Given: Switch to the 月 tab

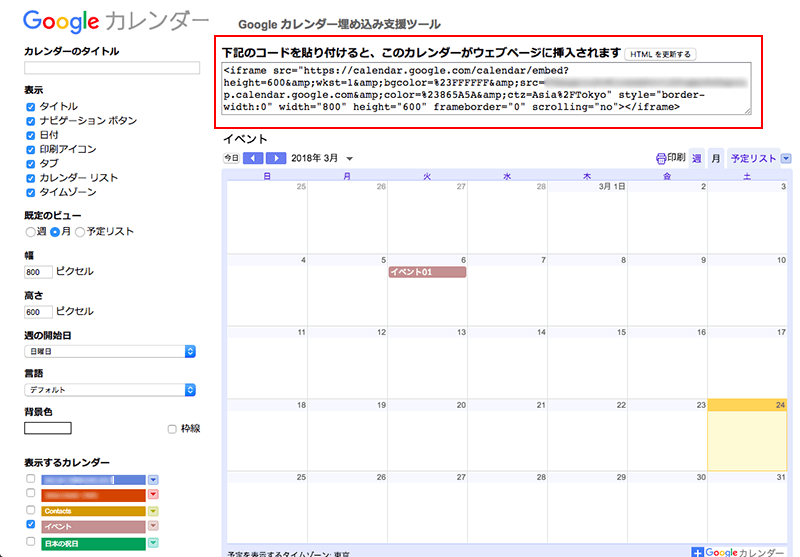Looking at the screenshot, I should (x=716, y=159).
